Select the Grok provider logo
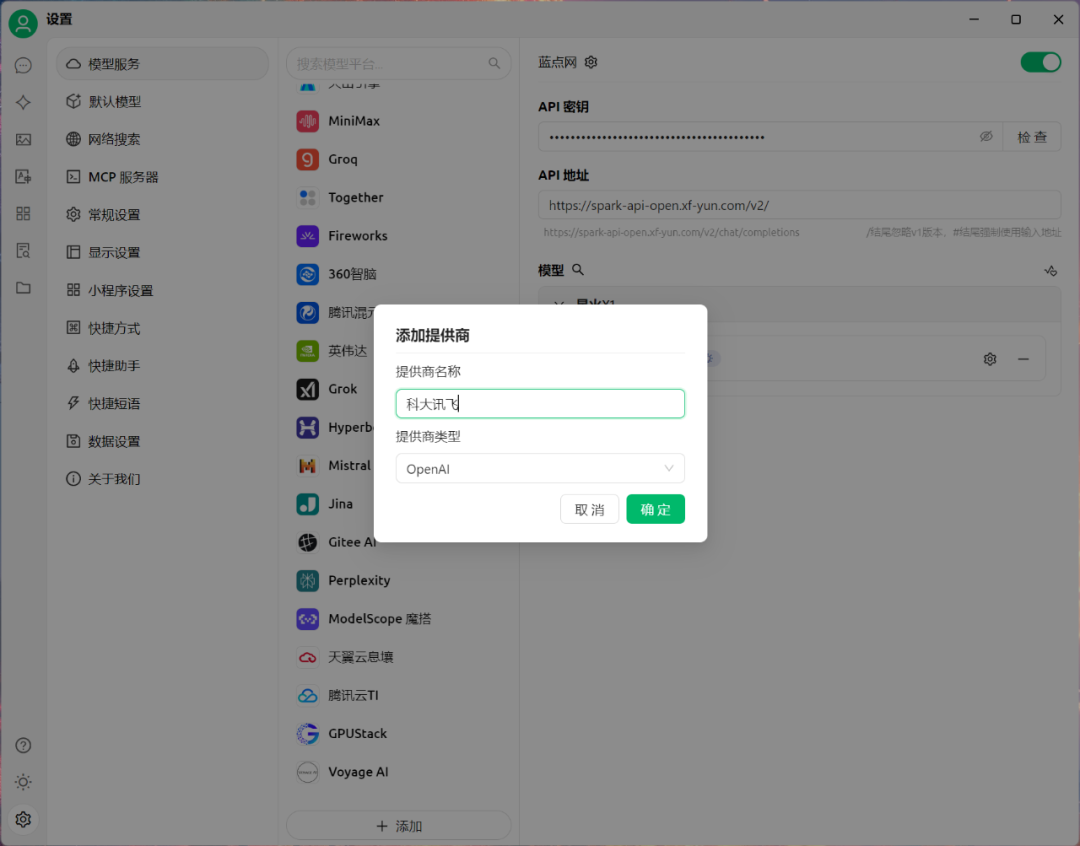 [x=308, y=389]
